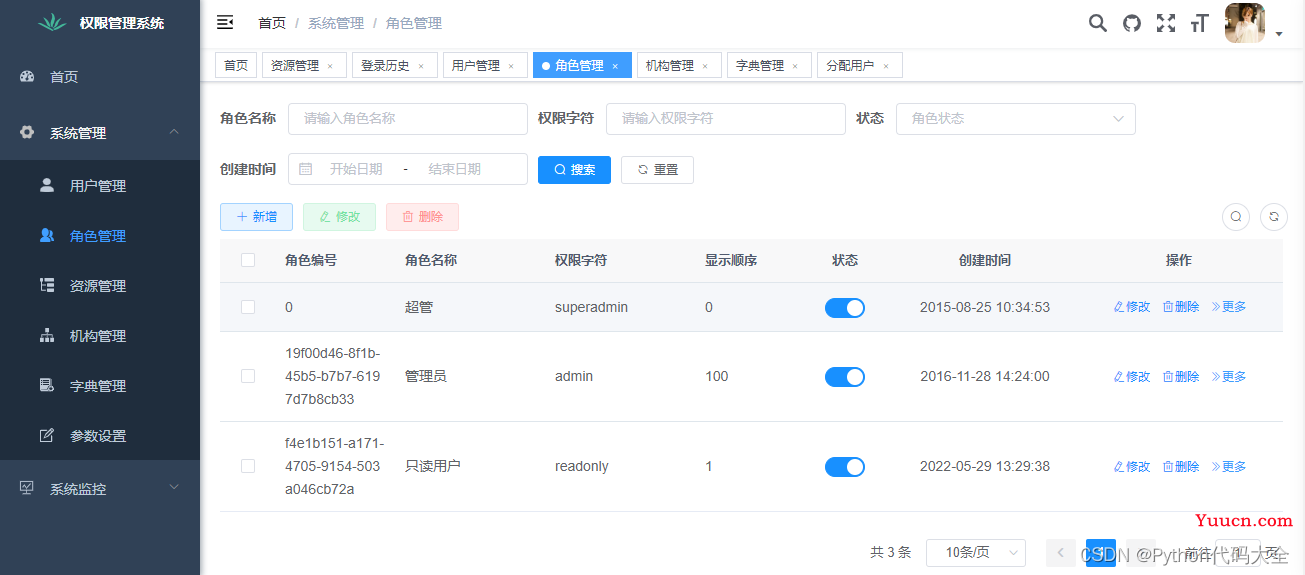Hide search with round magnifier icon
This screenshot has width=1305, height=575.
click(1236, 217)
